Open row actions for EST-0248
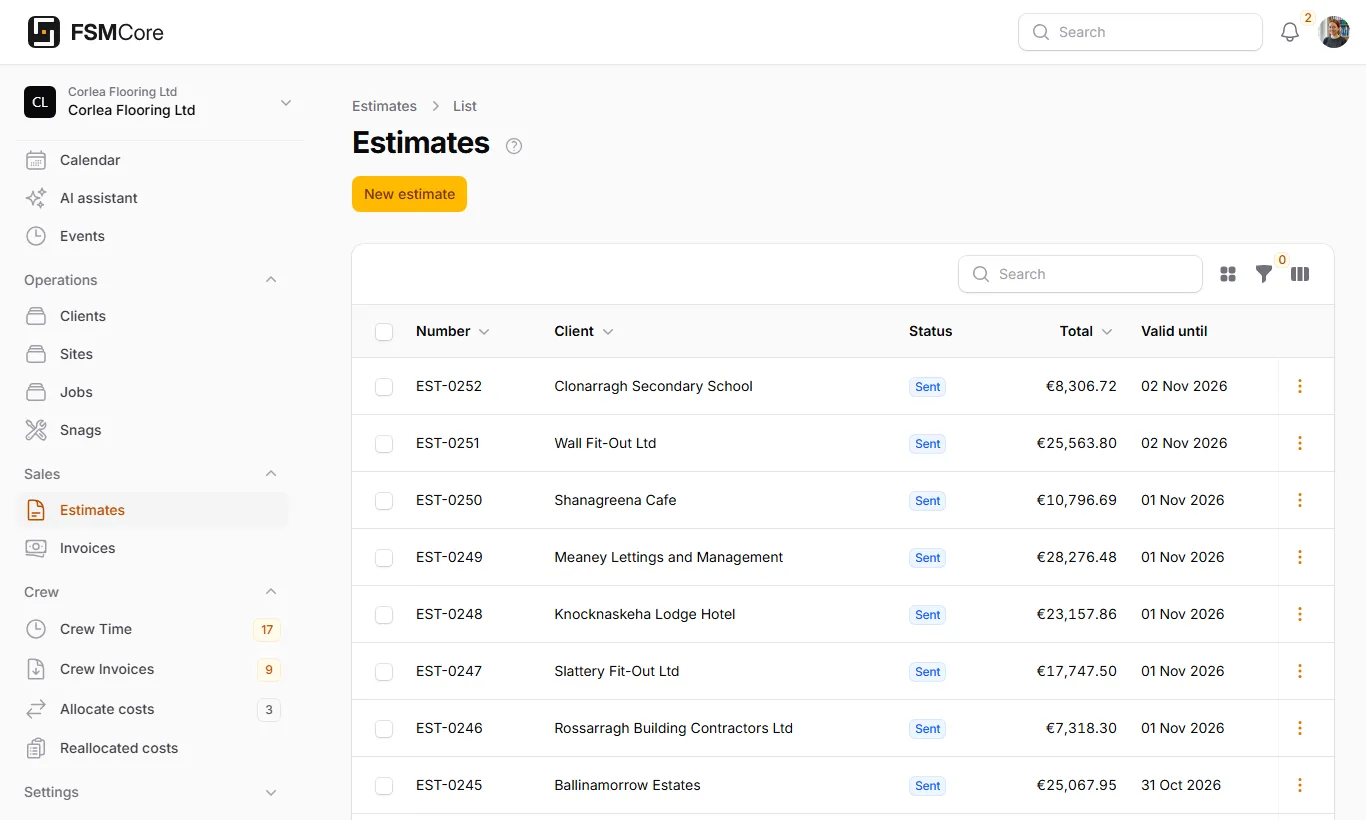 (x=1300, y=614)
